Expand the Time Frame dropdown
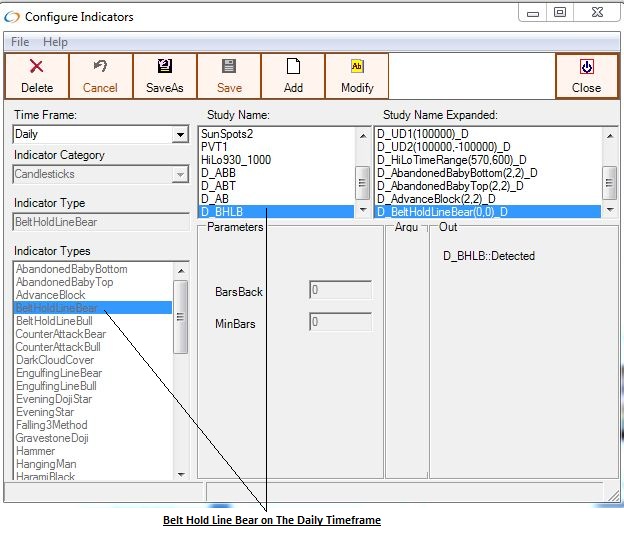Viewport: 624px width, 544px height. click(180, 135)
